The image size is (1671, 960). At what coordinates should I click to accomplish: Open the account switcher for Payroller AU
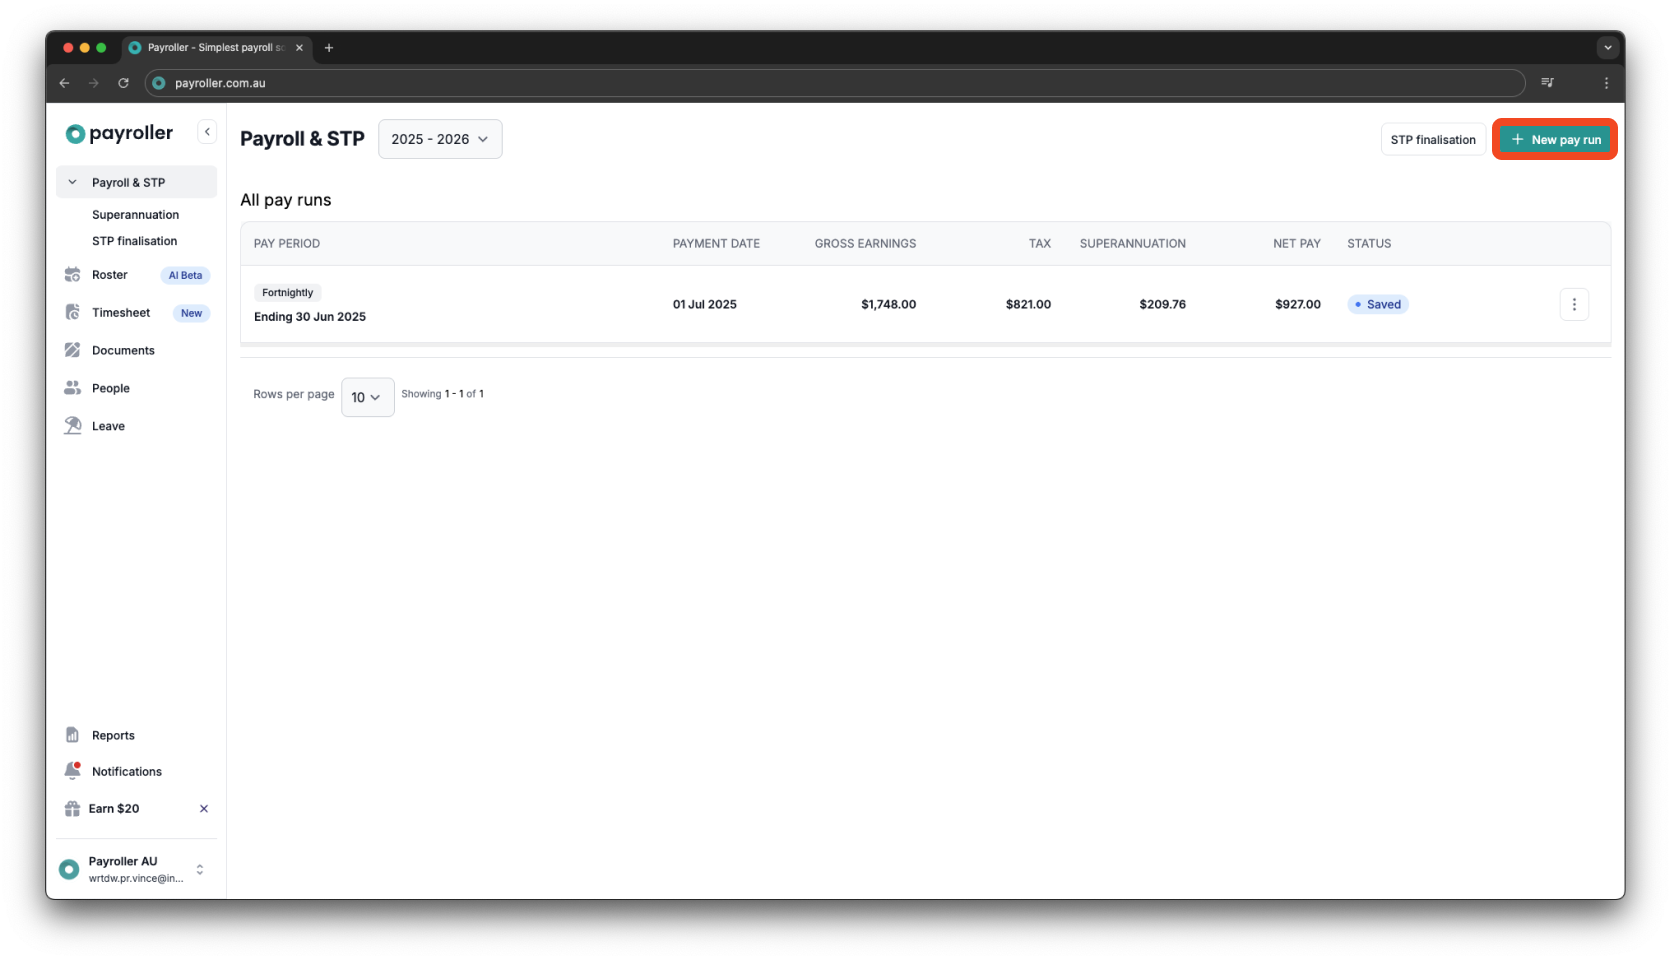point(199,869)
